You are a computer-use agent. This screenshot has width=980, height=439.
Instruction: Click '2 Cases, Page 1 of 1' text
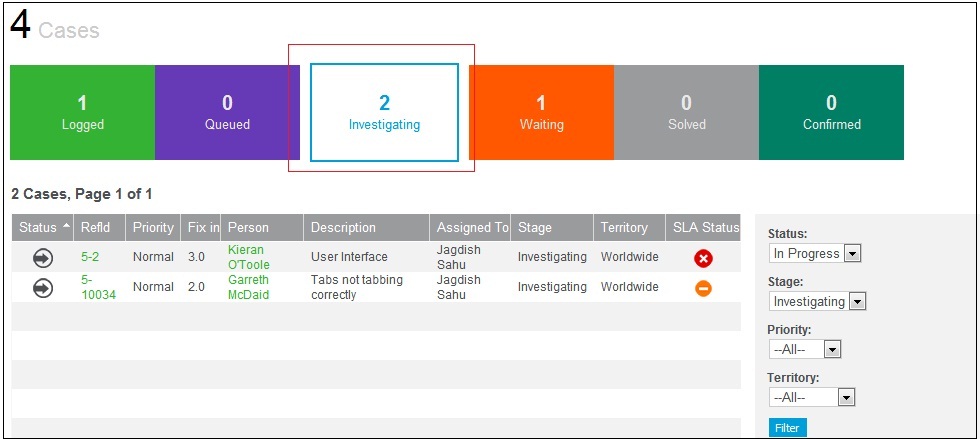click(82, 194)
